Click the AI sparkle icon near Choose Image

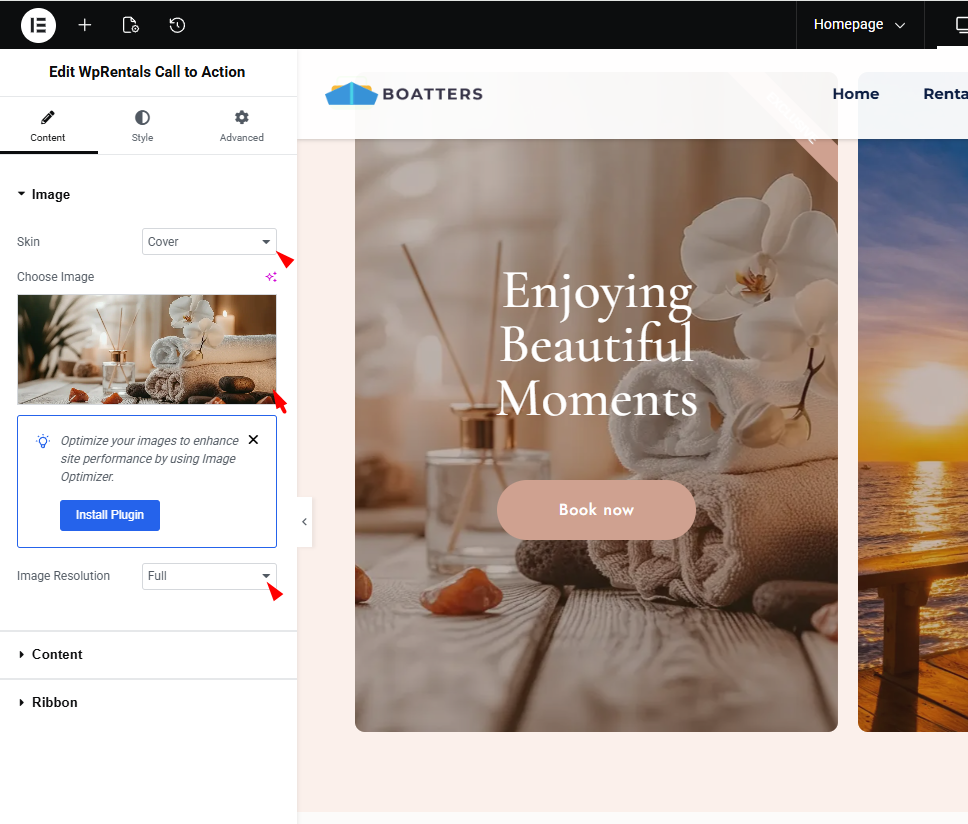[x=270, y=277]
